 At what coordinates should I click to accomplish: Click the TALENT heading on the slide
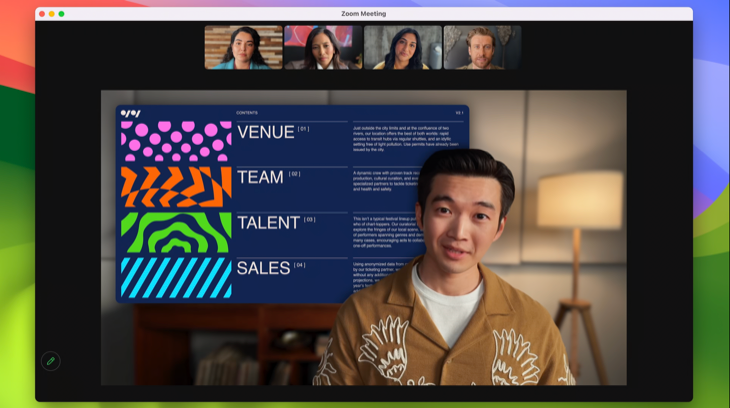[x=268, y=222]
